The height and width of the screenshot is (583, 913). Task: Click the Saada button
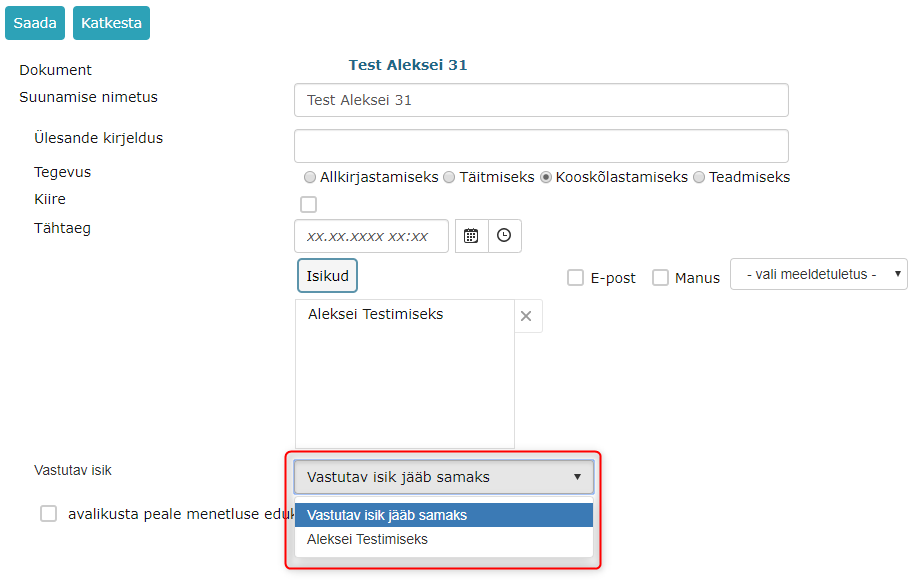point(35,23)
